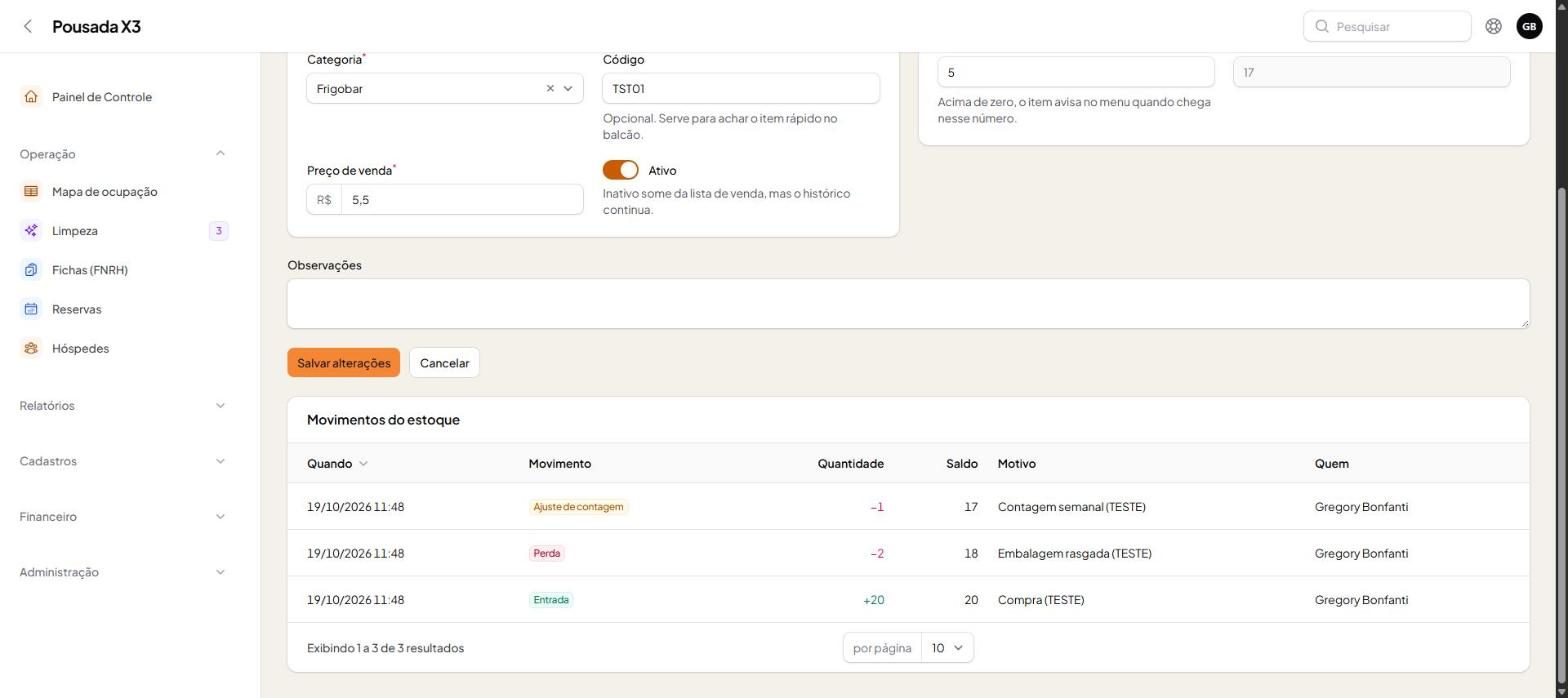Open Painel de Controle home icon
Image resolution: width=1568 pixels, height=698 pixels.
[31, 97]
